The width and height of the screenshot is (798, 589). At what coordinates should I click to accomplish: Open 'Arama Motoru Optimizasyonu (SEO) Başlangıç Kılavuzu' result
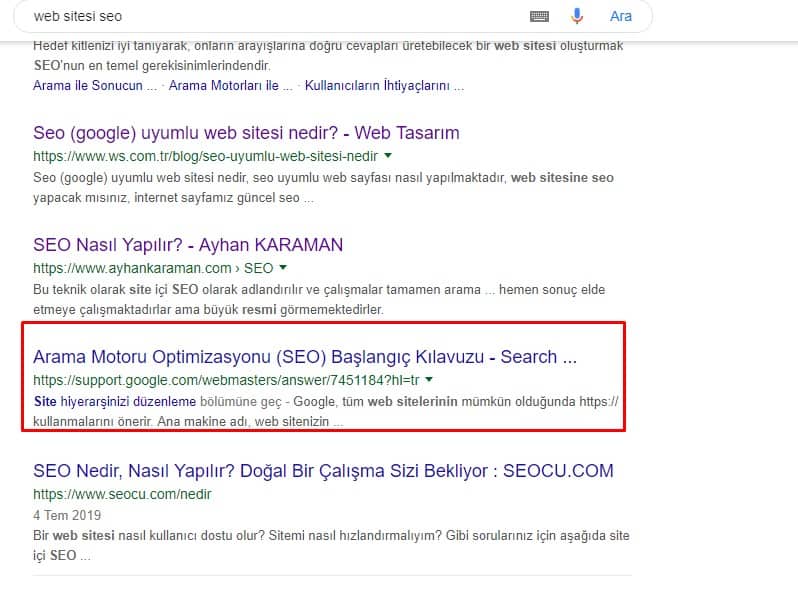point(305,357)
